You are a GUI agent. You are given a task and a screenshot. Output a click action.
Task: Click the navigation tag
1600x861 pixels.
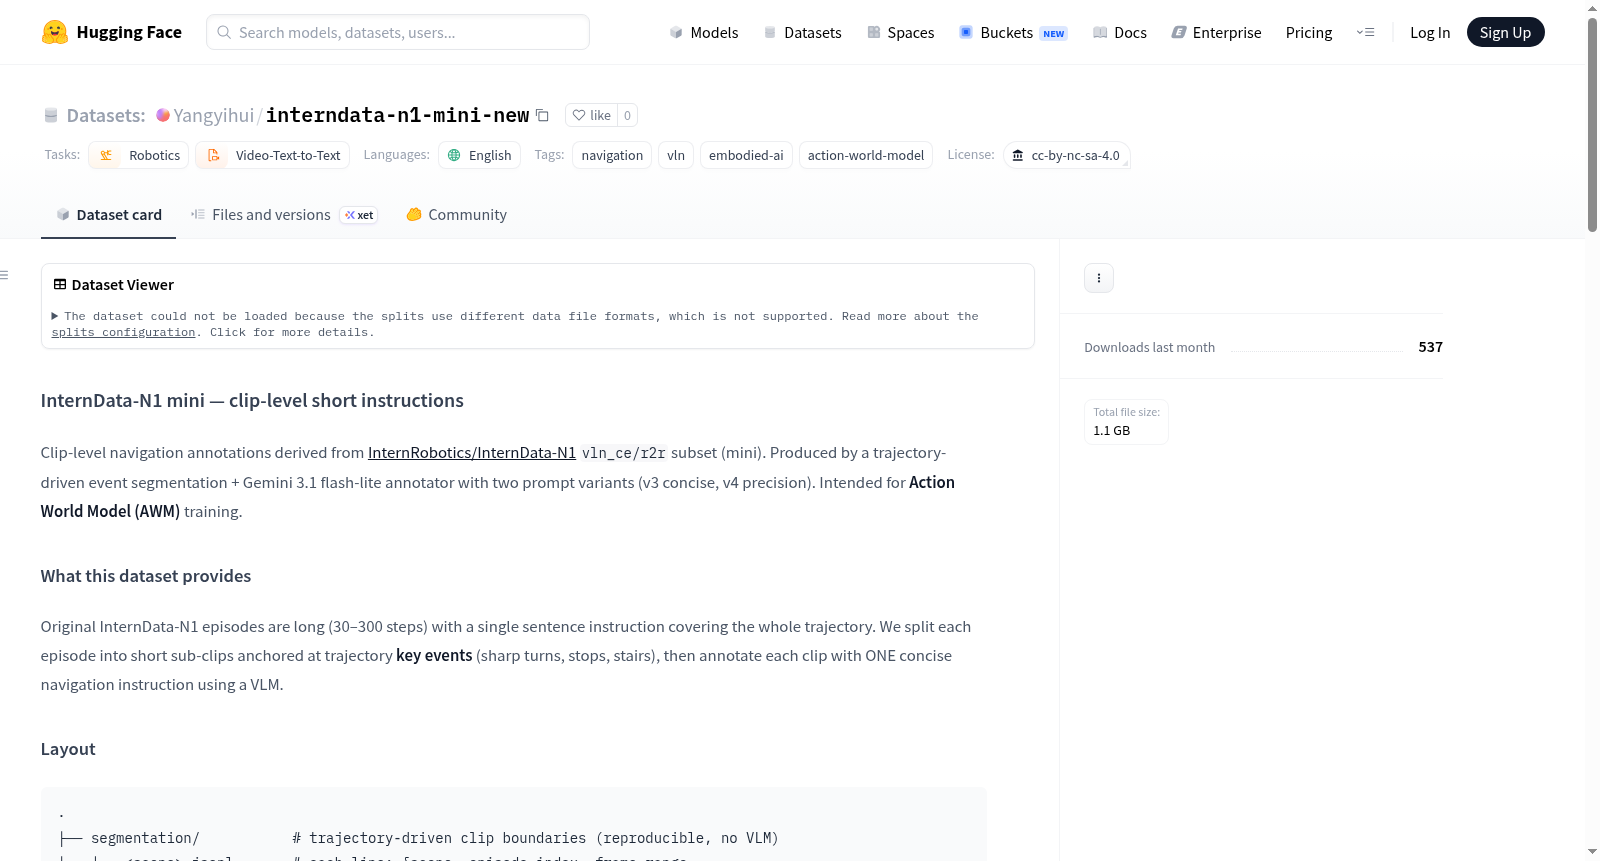[x=612, y=155]
